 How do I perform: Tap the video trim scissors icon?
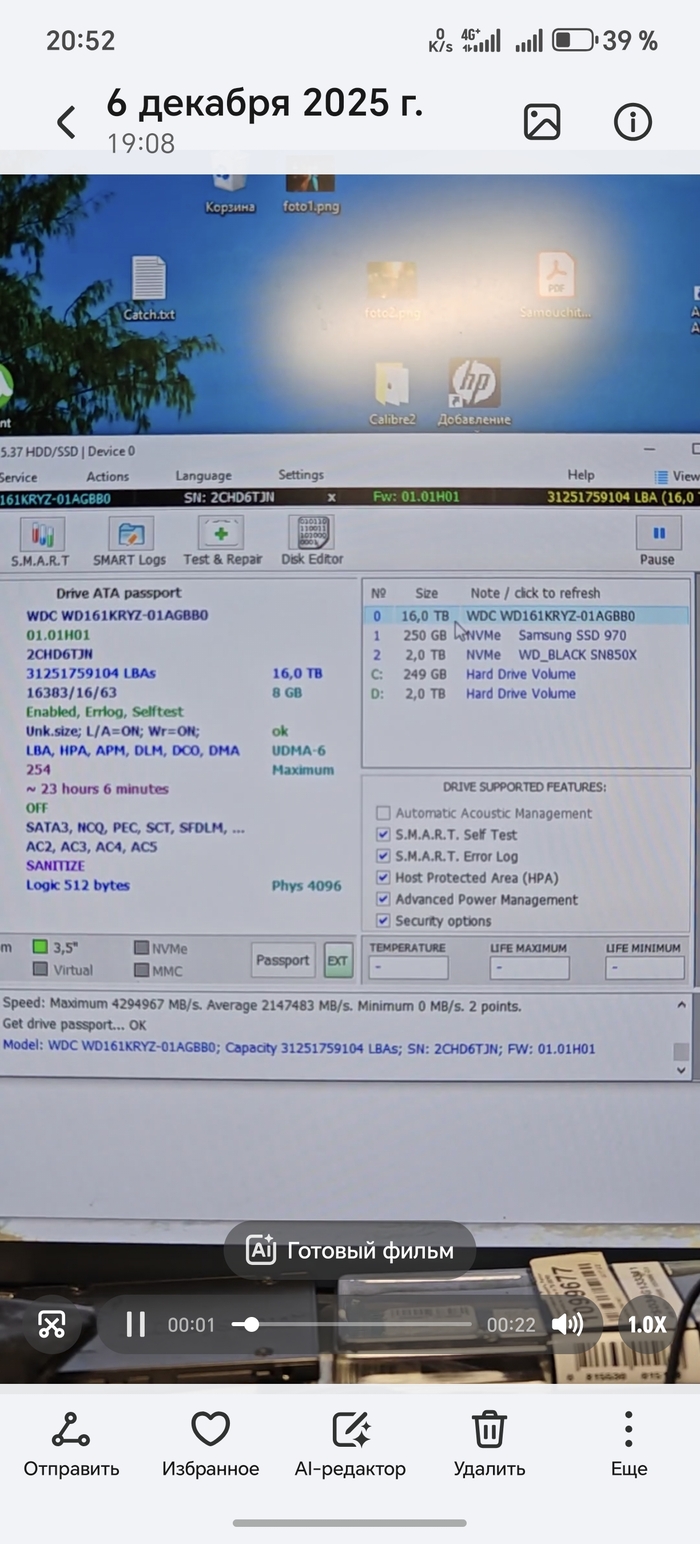tap(52, 1324)
